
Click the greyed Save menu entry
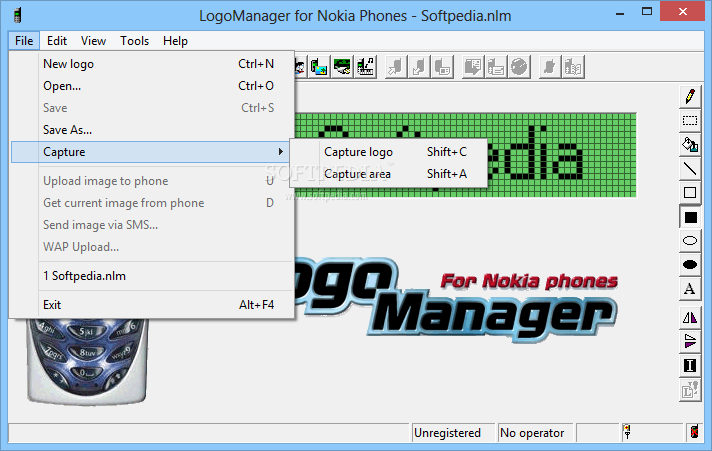click(x=152, y=108)
